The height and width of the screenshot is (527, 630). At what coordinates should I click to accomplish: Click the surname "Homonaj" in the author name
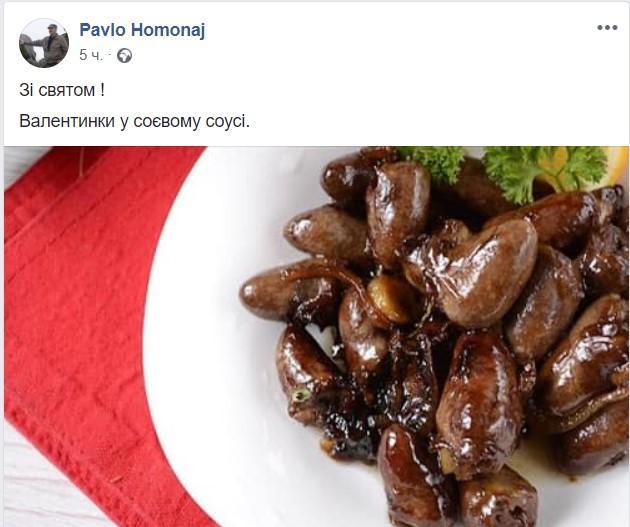coord(168,30)
